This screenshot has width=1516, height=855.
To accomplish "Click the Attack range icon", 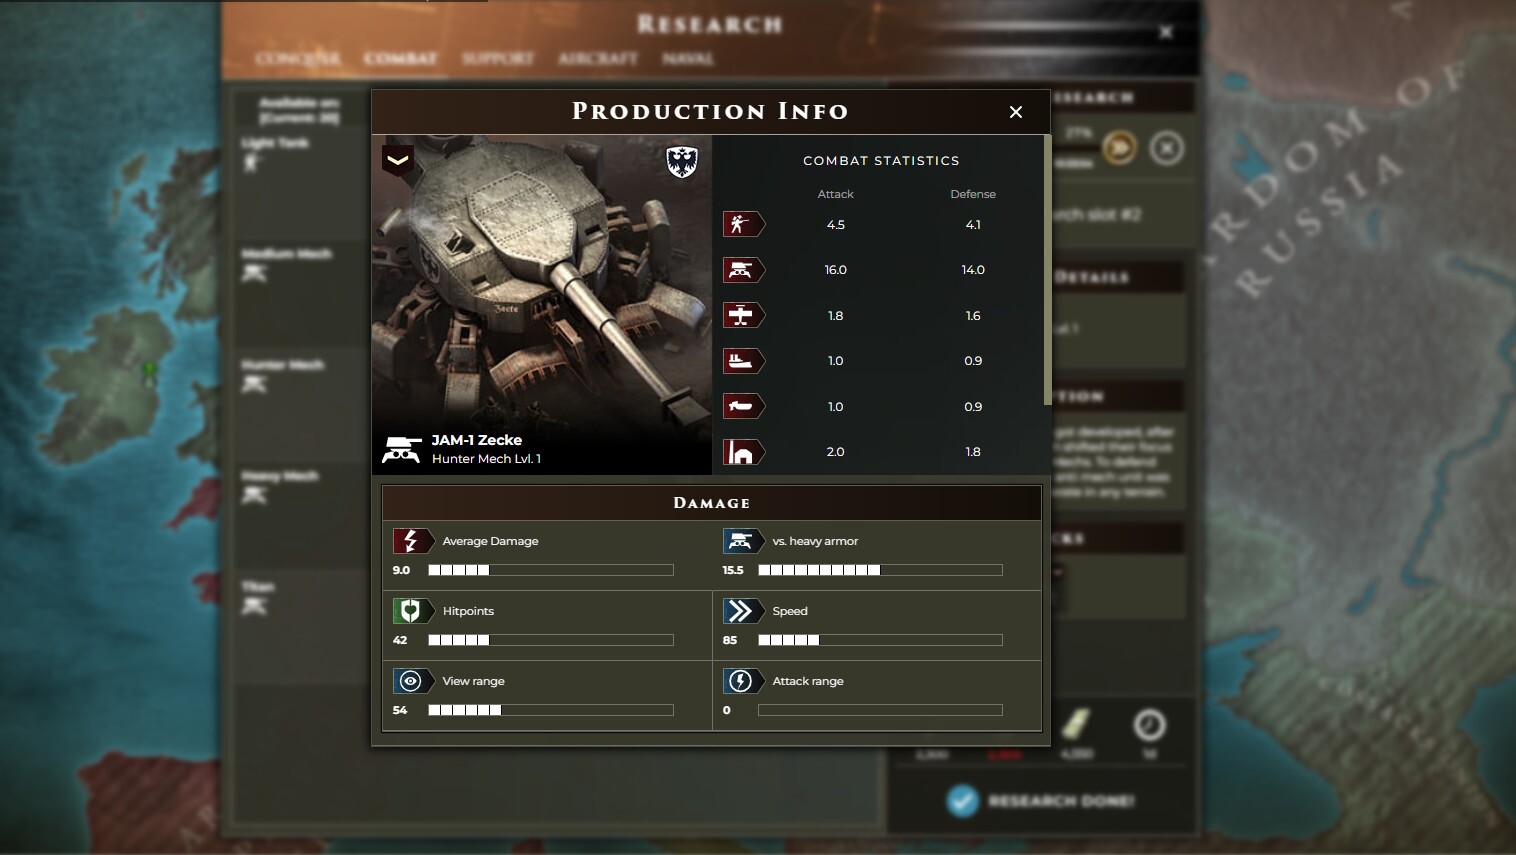I will (x=744, y=681).
